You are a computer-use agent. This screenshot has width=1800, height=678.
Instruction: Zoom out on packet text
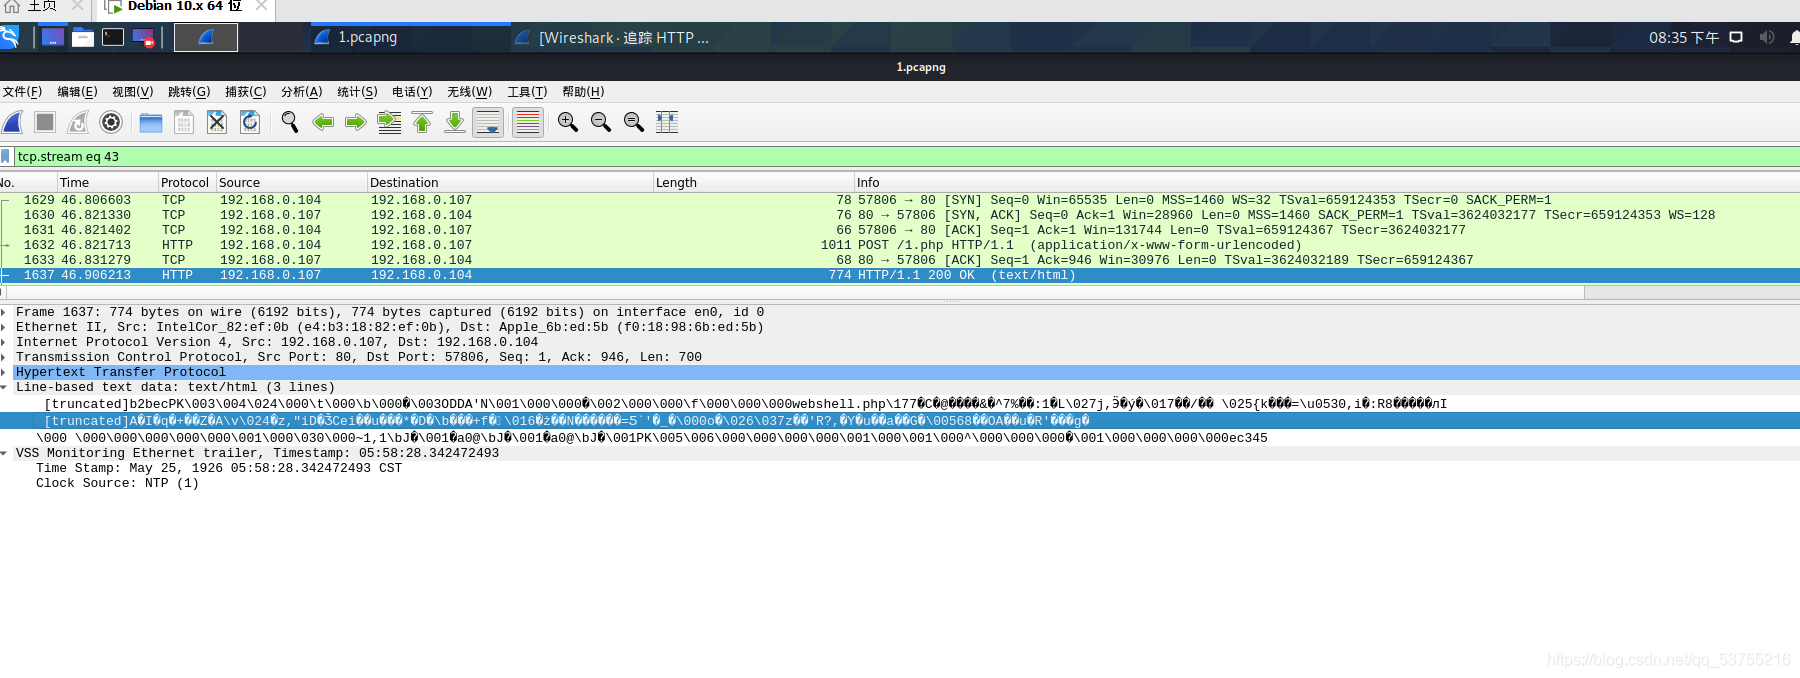[601, 122]
